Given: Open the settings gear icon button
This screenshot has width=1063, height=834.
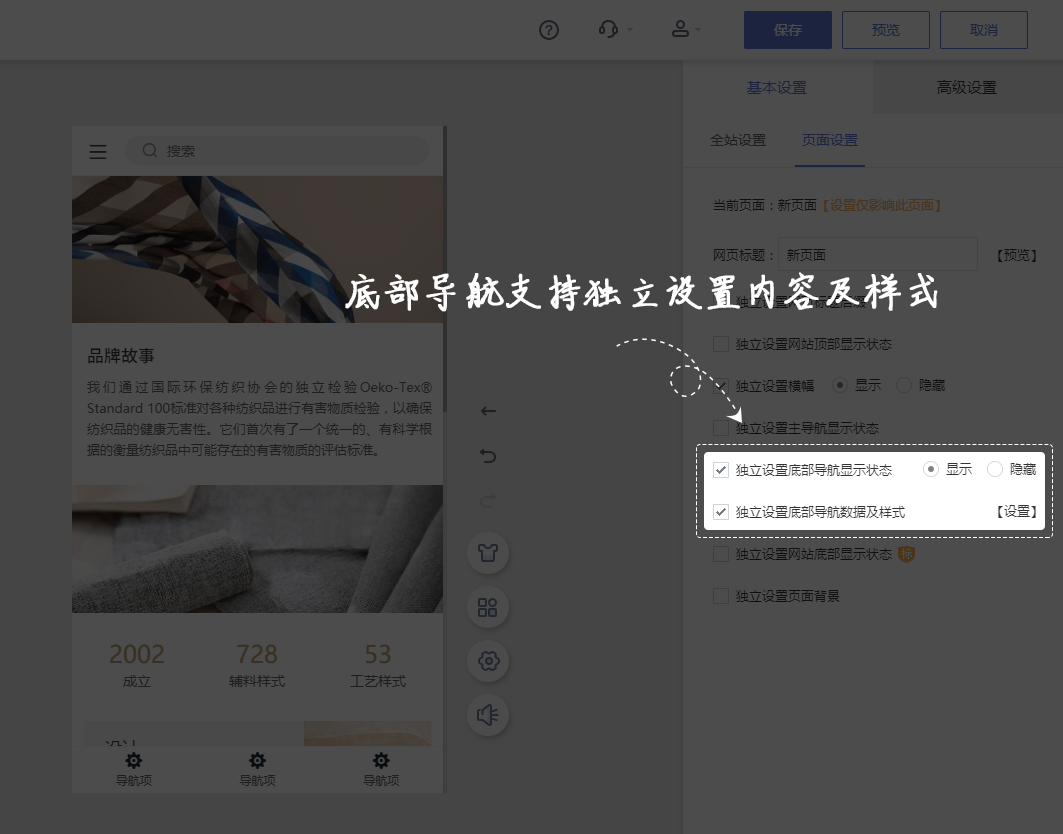Looking at the screenshot, I should click(x=488, y=661).
